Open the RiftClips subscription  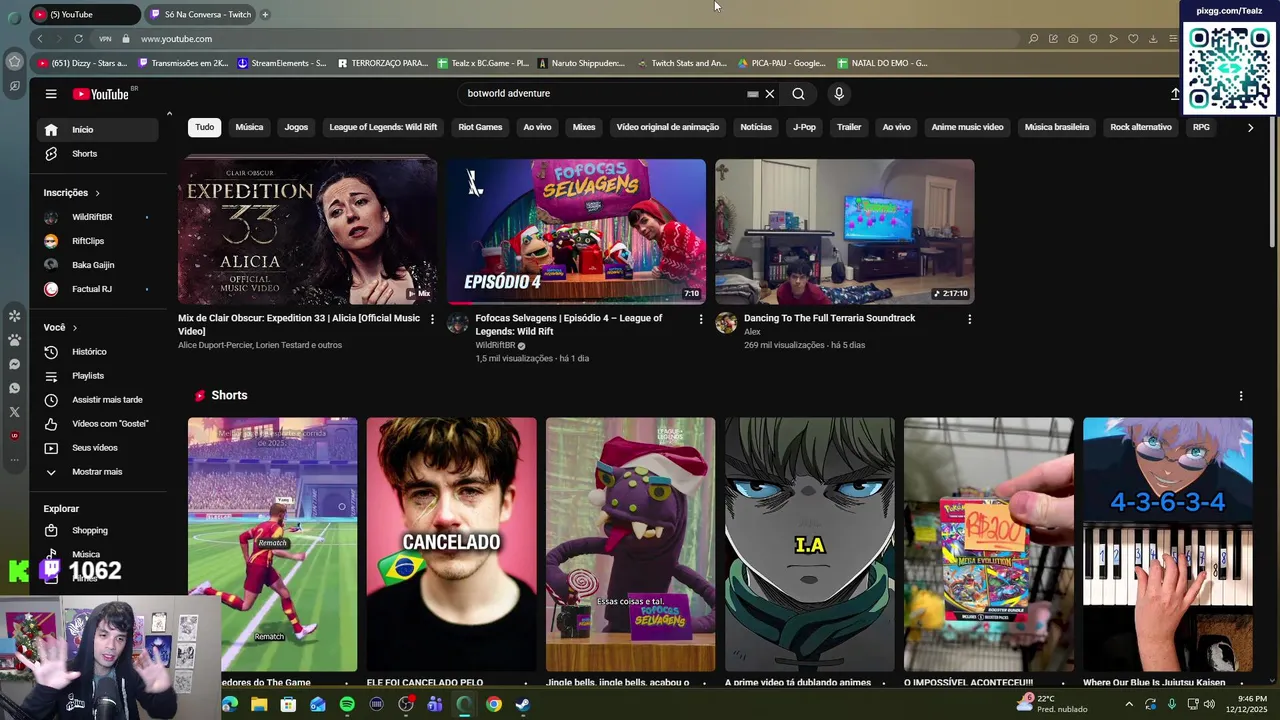(97, 241)
